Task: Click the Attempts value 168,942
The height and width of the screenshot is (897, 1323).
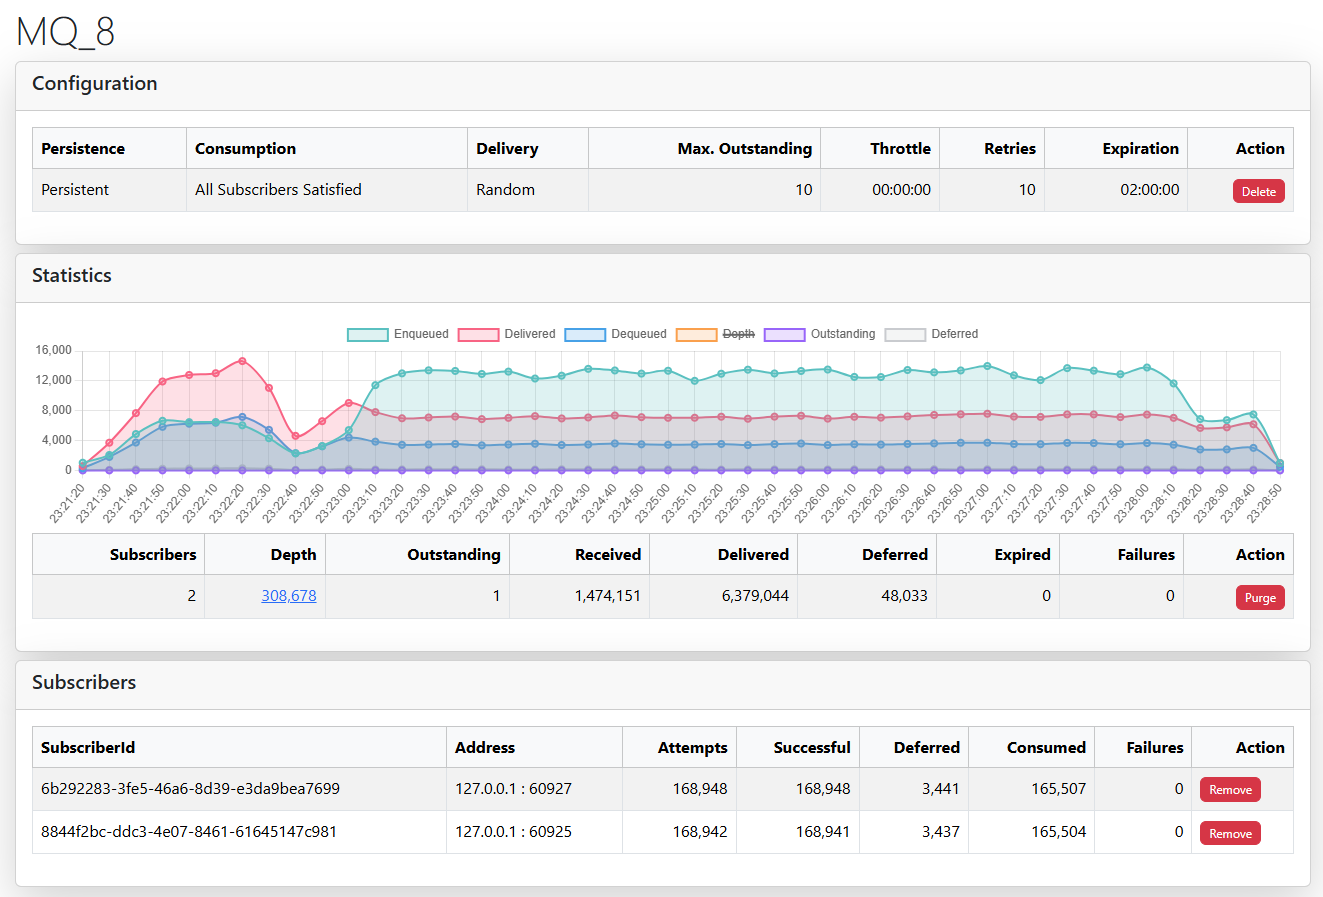Action: 700,831
